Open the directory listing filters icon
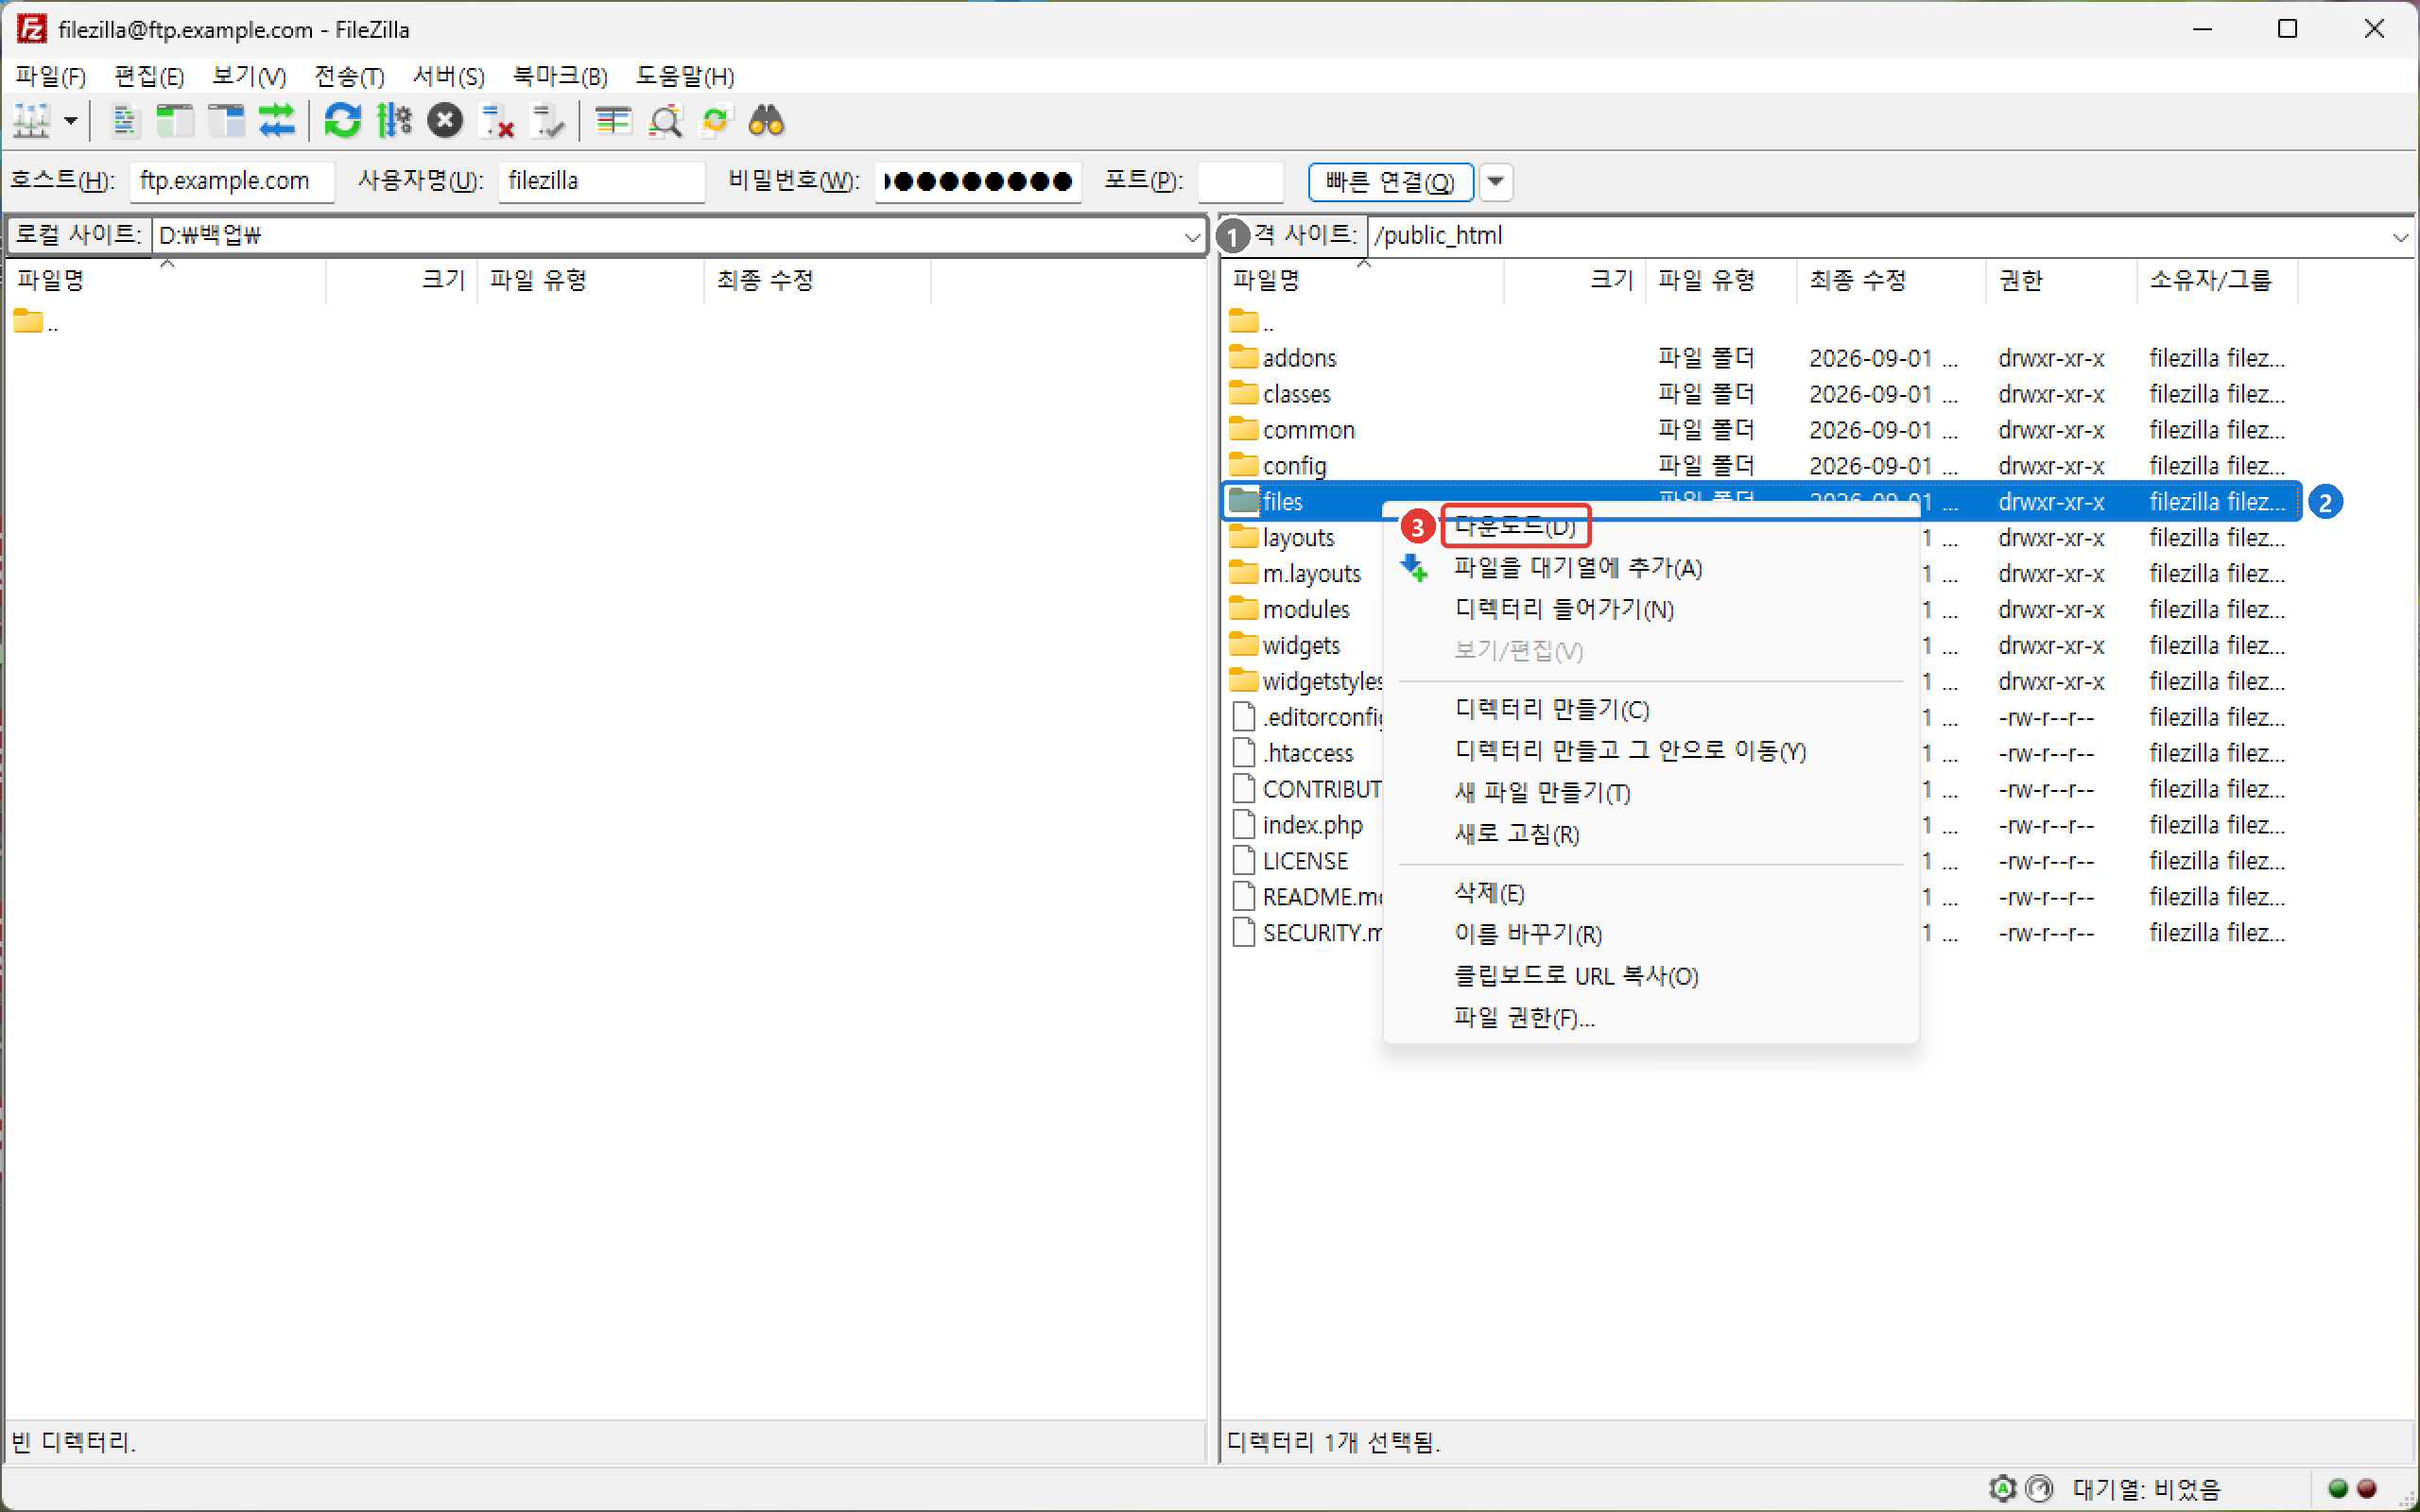The width and height of the screenshot is (2420, 1512). coord(613,122)
